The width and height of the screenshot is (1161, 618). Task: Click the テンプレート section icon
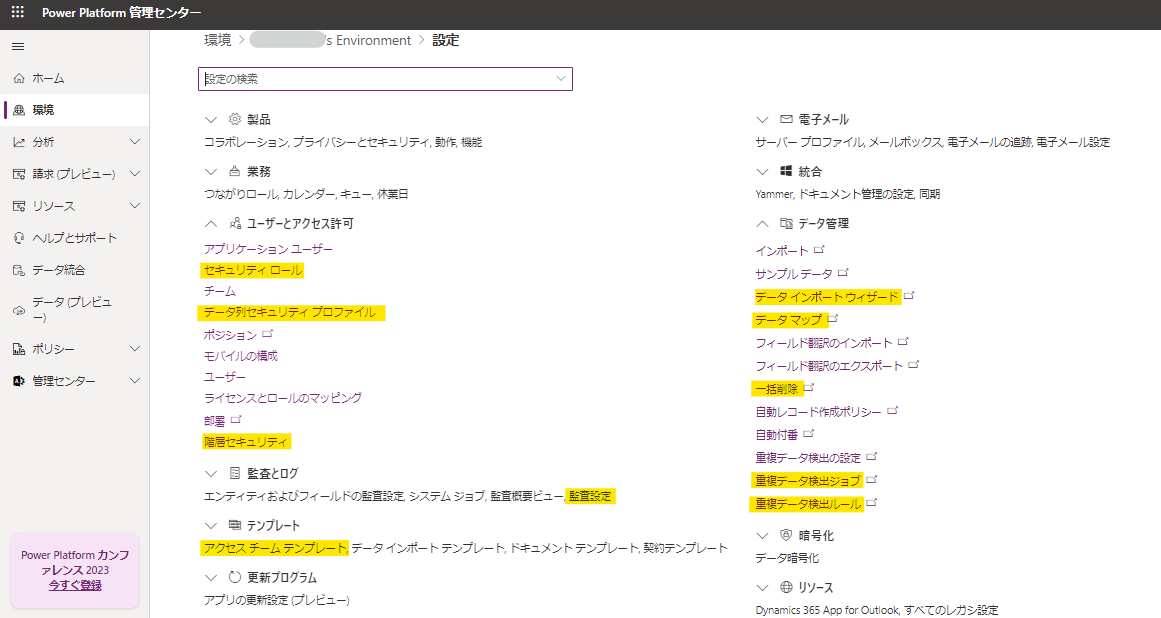tap(235, 525)
